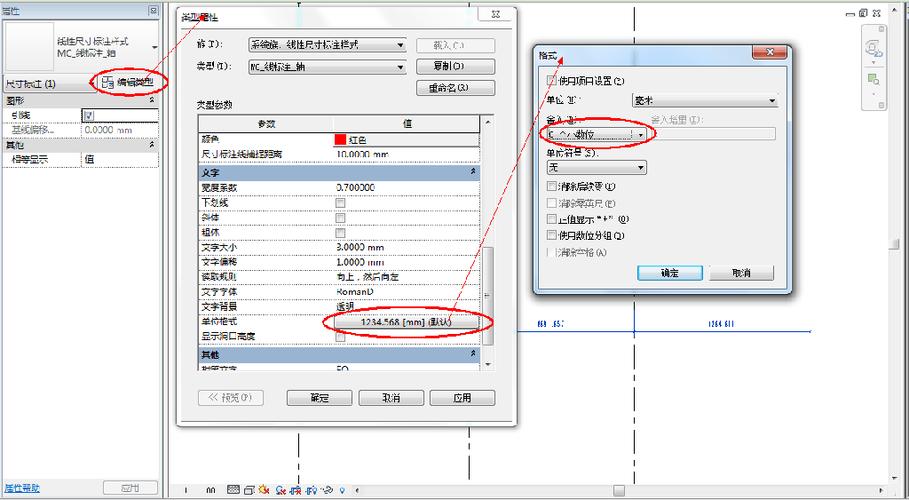The width and height of the screenshot is (909, 500).
Task: Collapse the 文字 section in type parameters
Action: [x=473, y=172]
